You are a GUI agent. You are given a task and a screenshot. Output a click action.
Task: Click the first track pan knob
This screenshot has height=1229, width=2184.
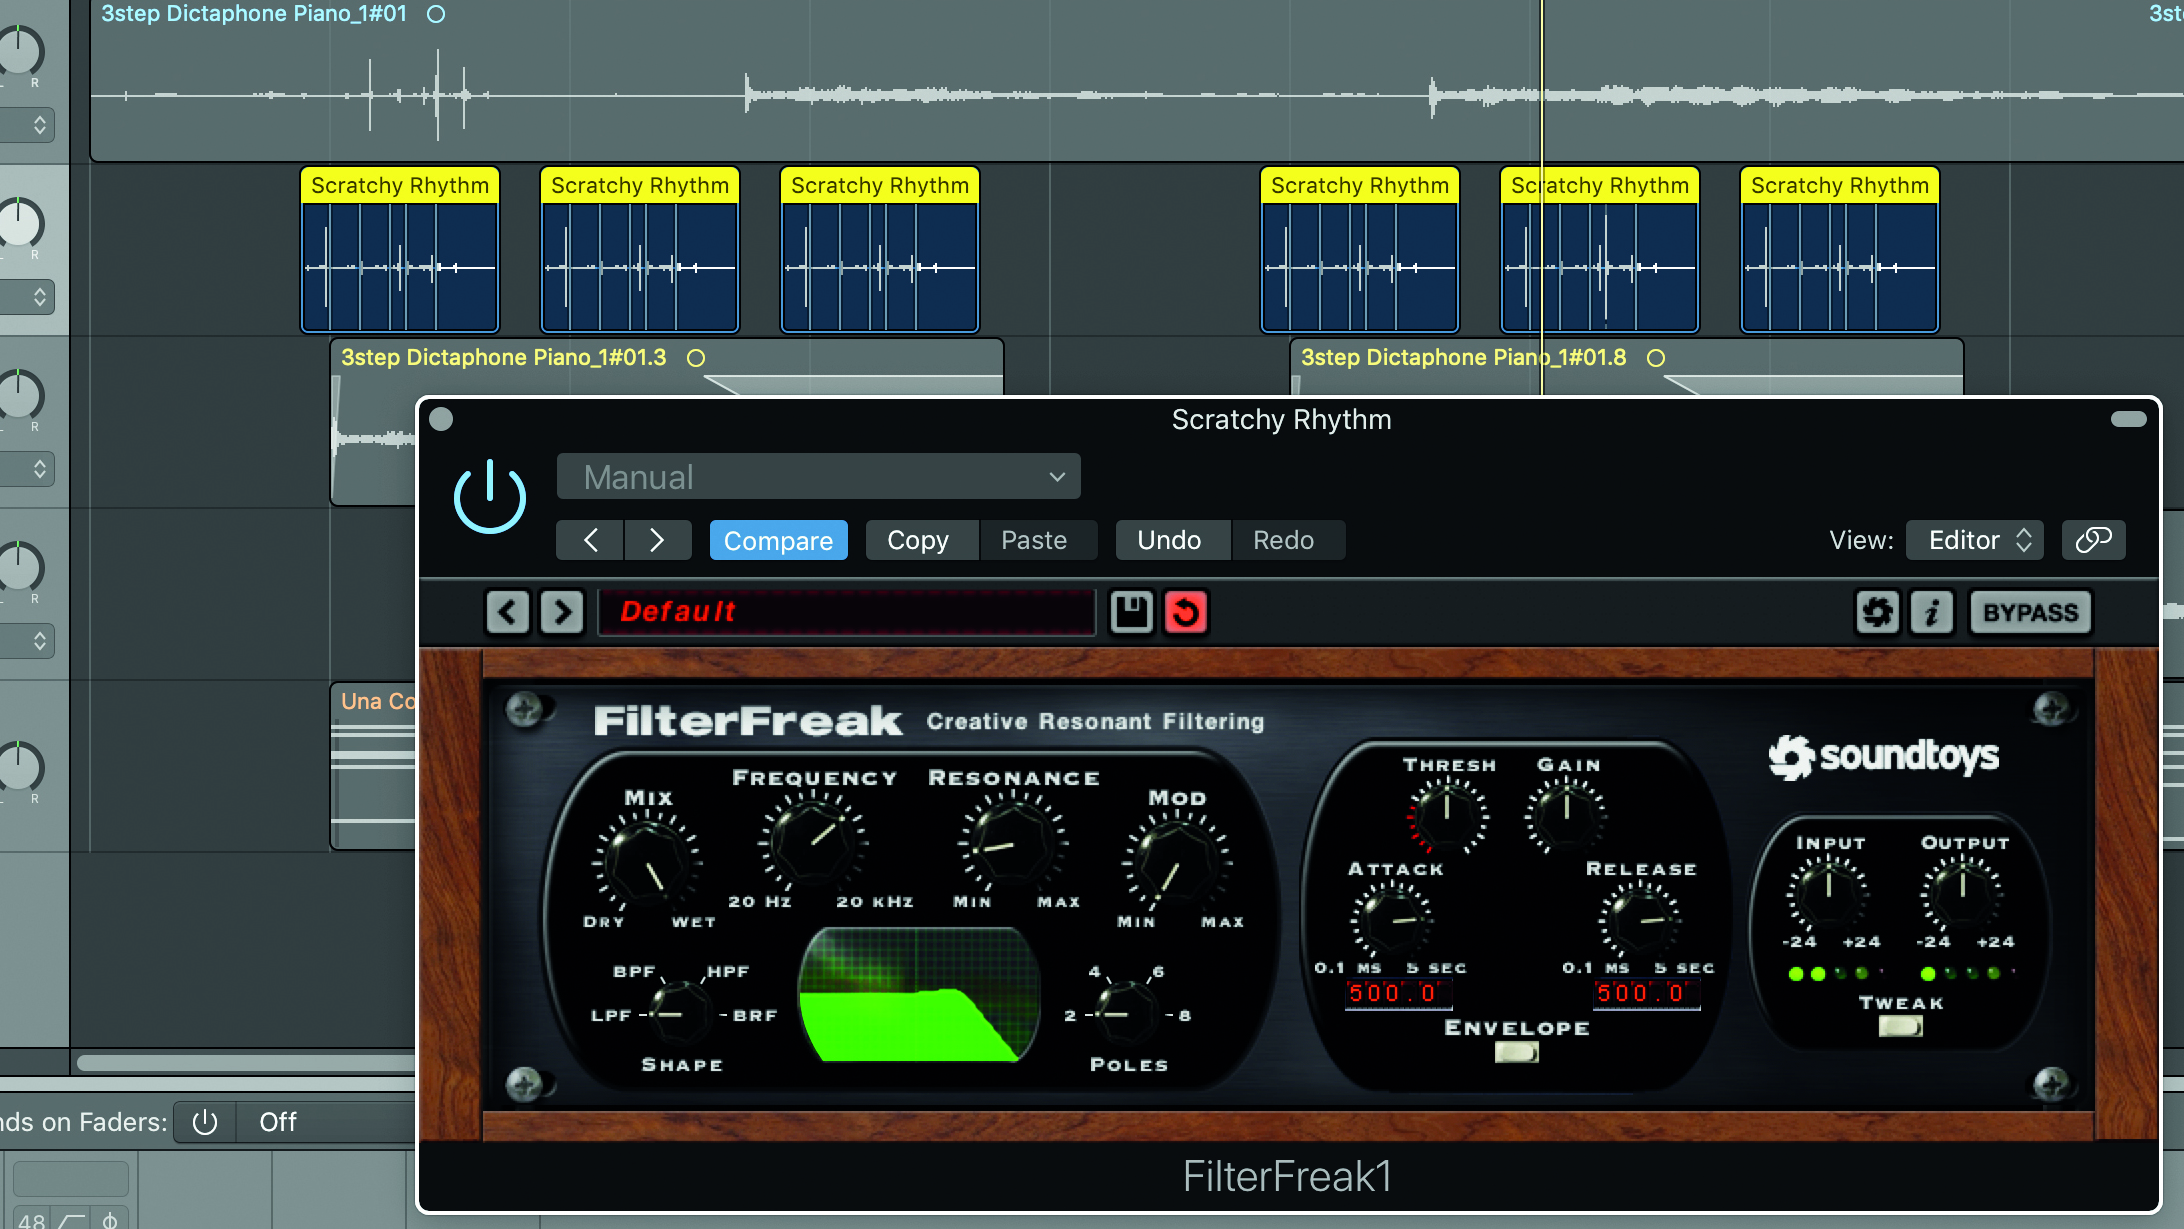tap(20, 51)
